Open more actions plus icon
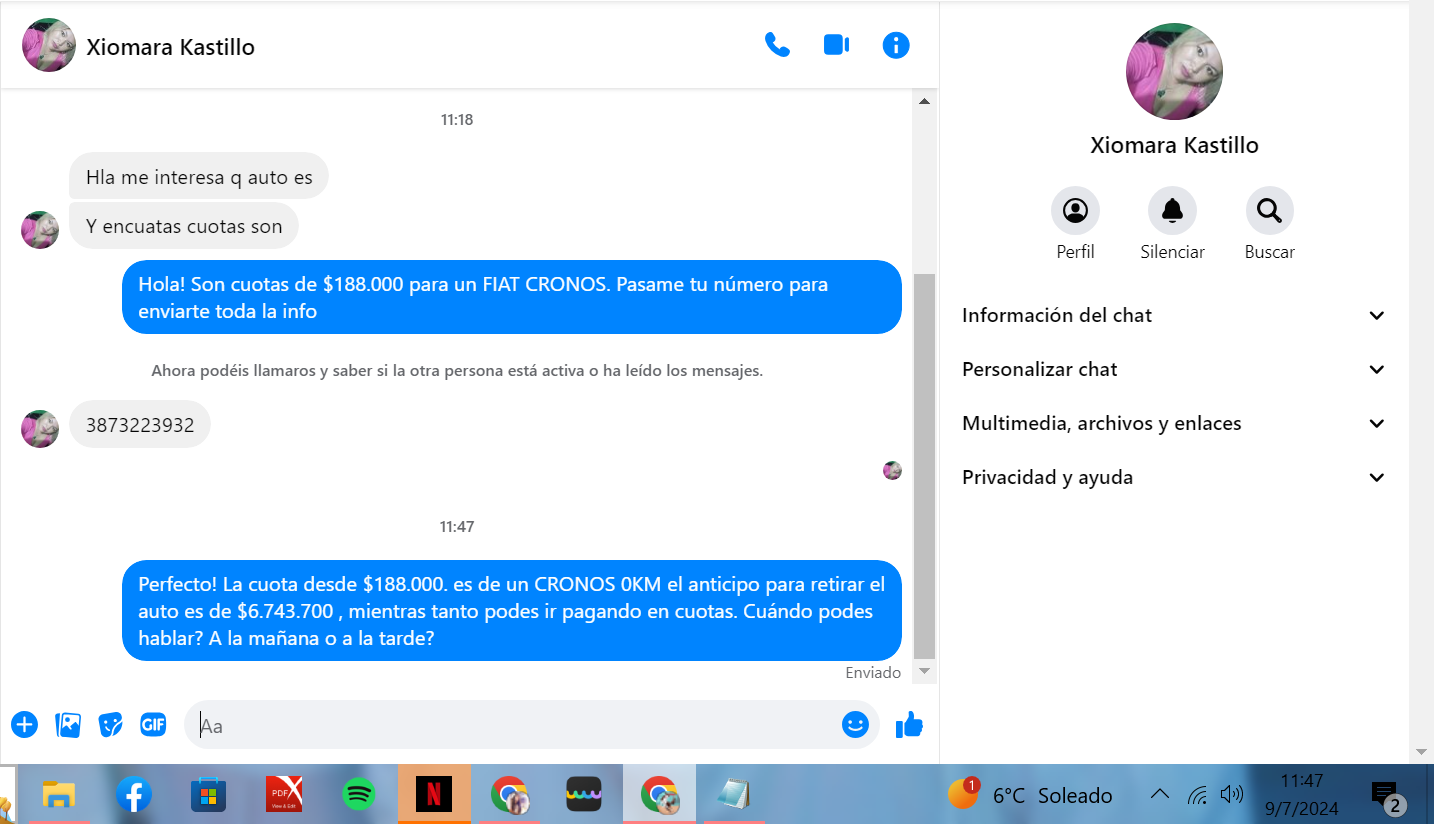Image resolution: width=1434 pixels, height=824 pixels. point(24,725)
